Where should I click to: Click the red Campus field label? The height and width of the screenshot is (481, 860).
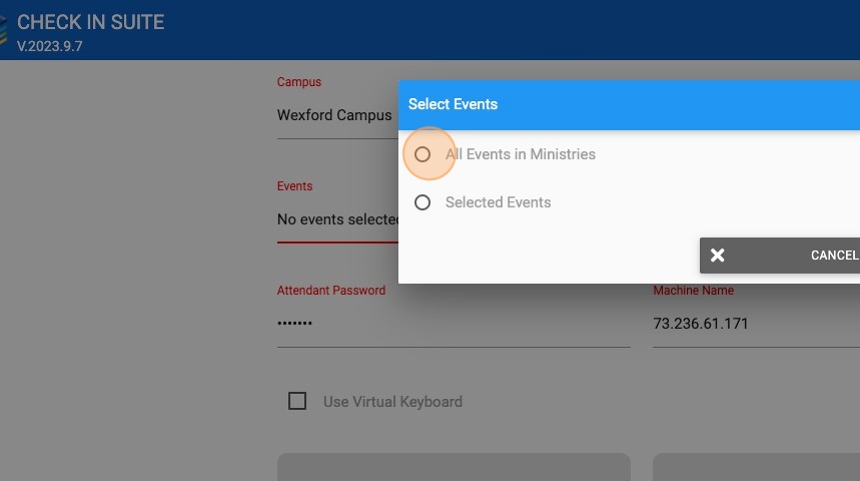[299, 82]
